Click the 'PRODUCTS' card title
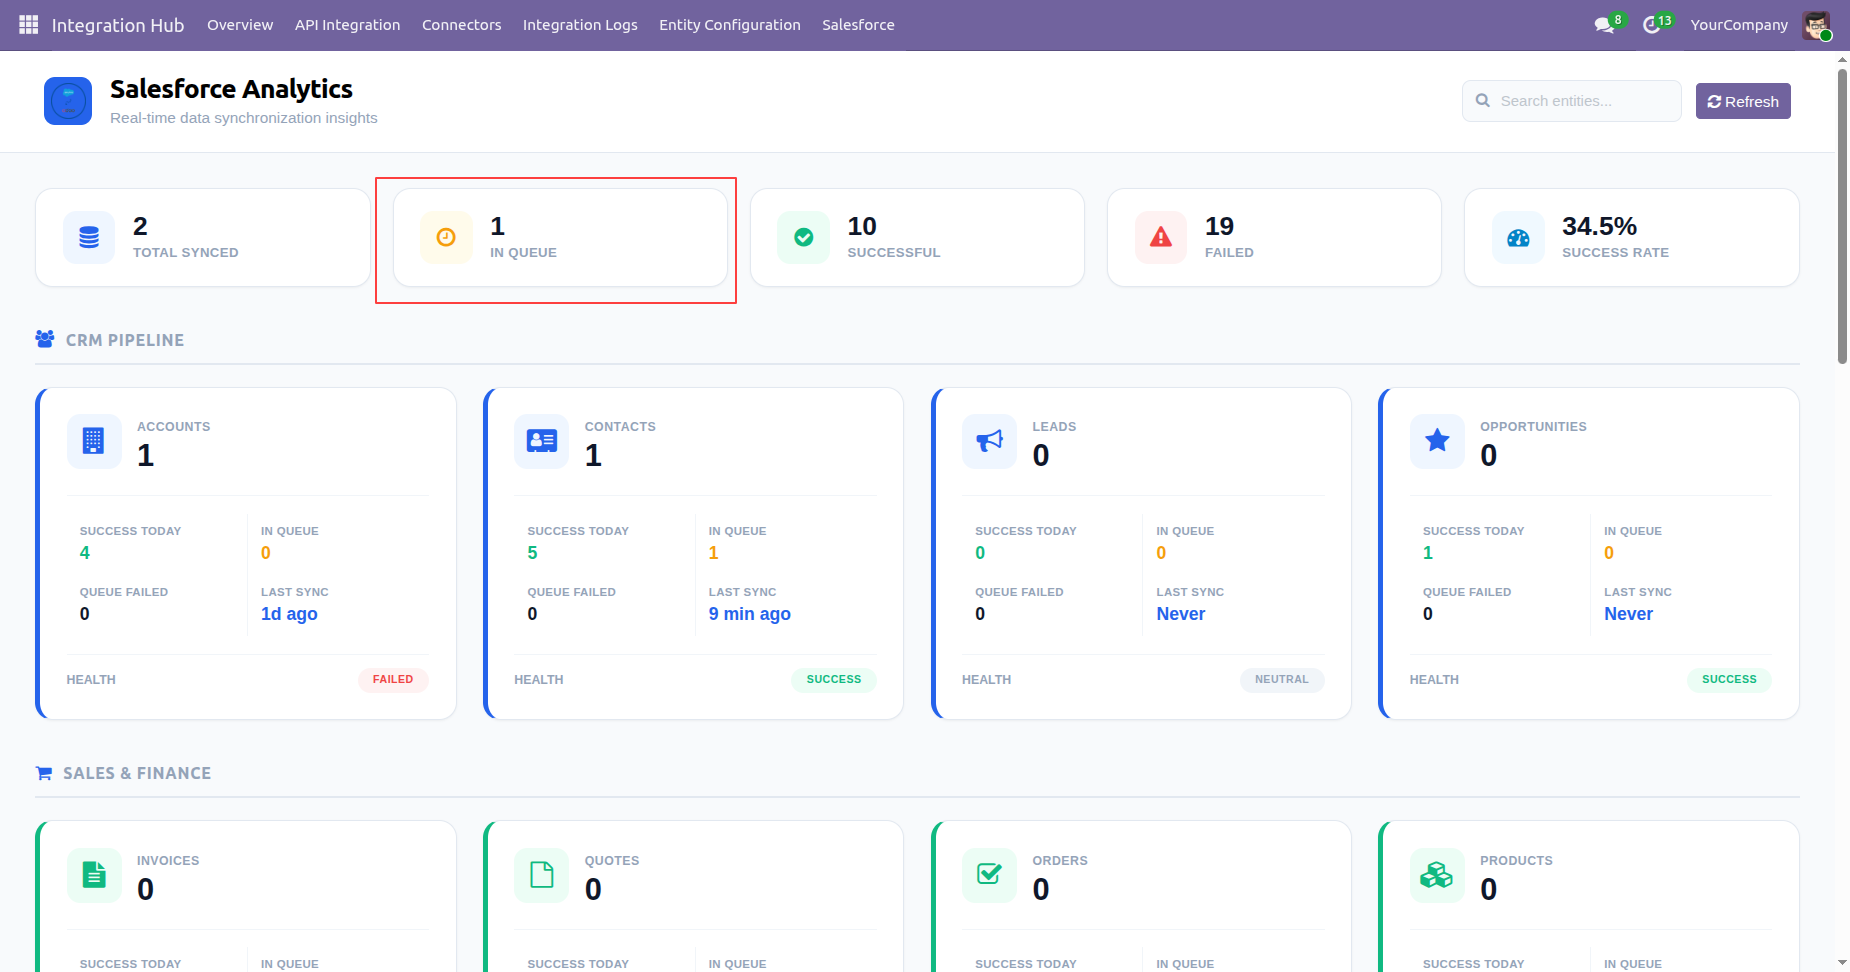This screenshot has height=972, width=1850. tap(1516, 861)
